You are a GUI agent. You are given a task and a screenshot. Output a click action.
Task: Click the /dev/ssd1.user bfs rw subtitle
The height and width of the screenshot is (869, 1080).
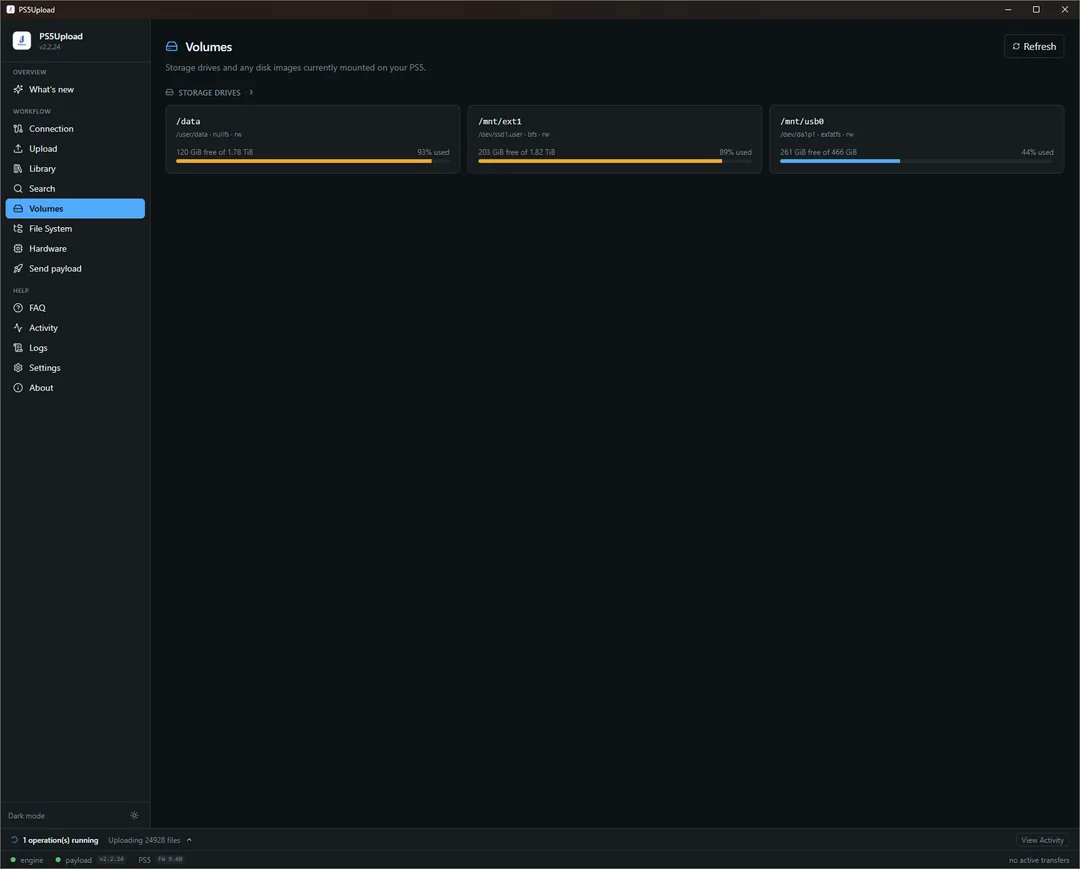[514, 134]
